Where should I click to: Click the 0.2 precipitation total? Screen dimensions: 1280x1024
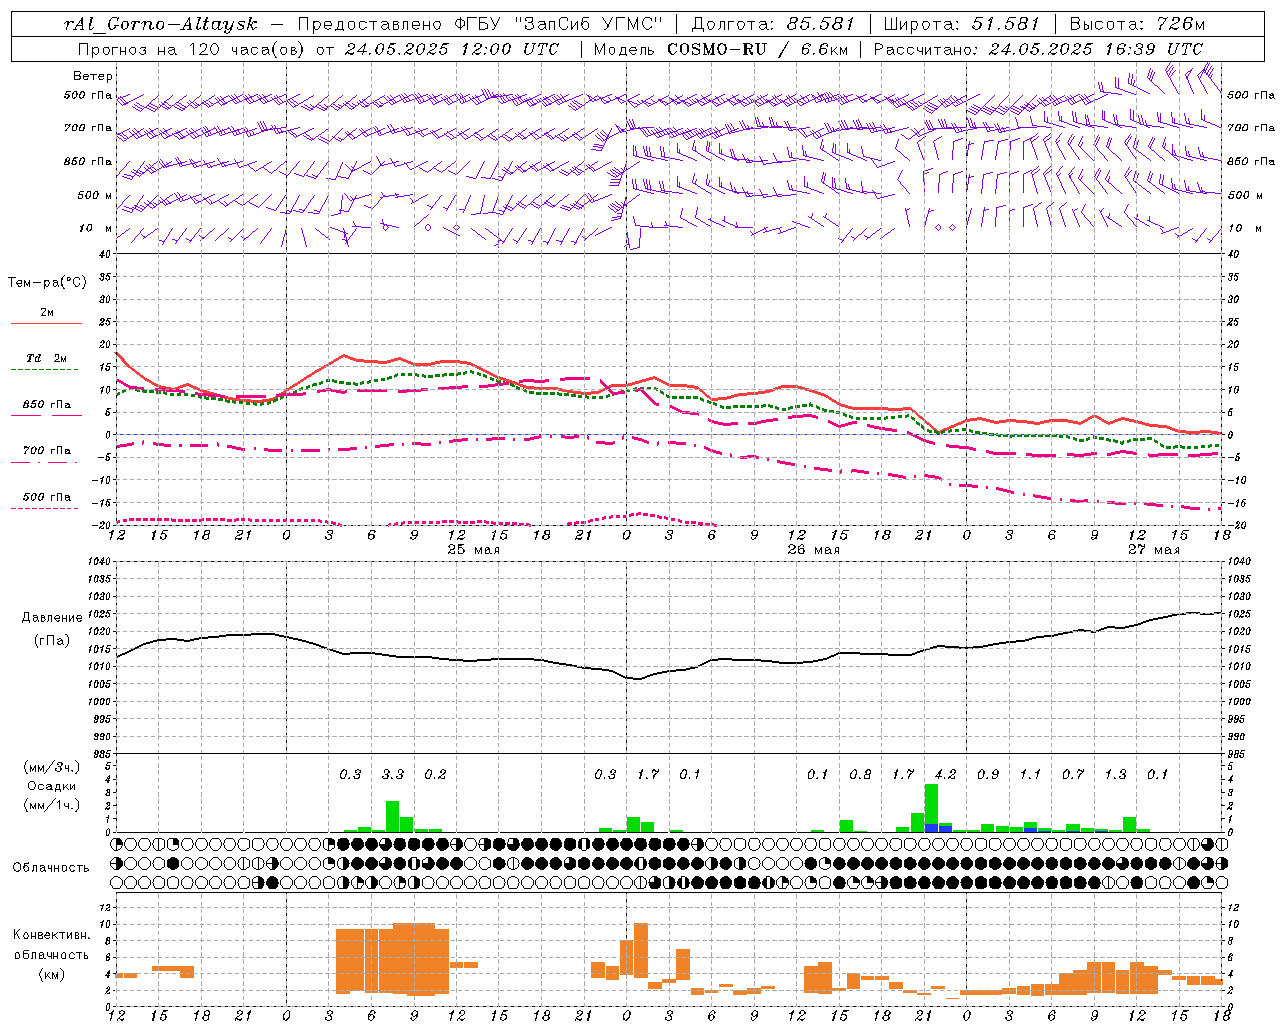[435, 774]
